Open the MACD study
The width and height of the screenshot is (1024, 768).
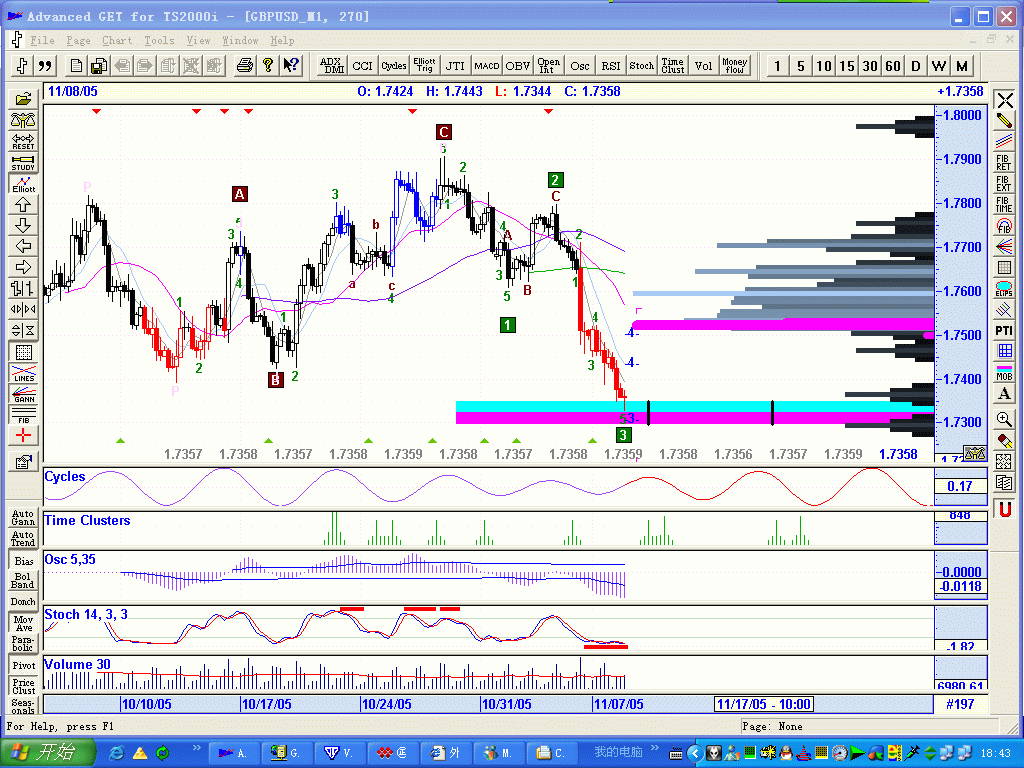point(487,65)
